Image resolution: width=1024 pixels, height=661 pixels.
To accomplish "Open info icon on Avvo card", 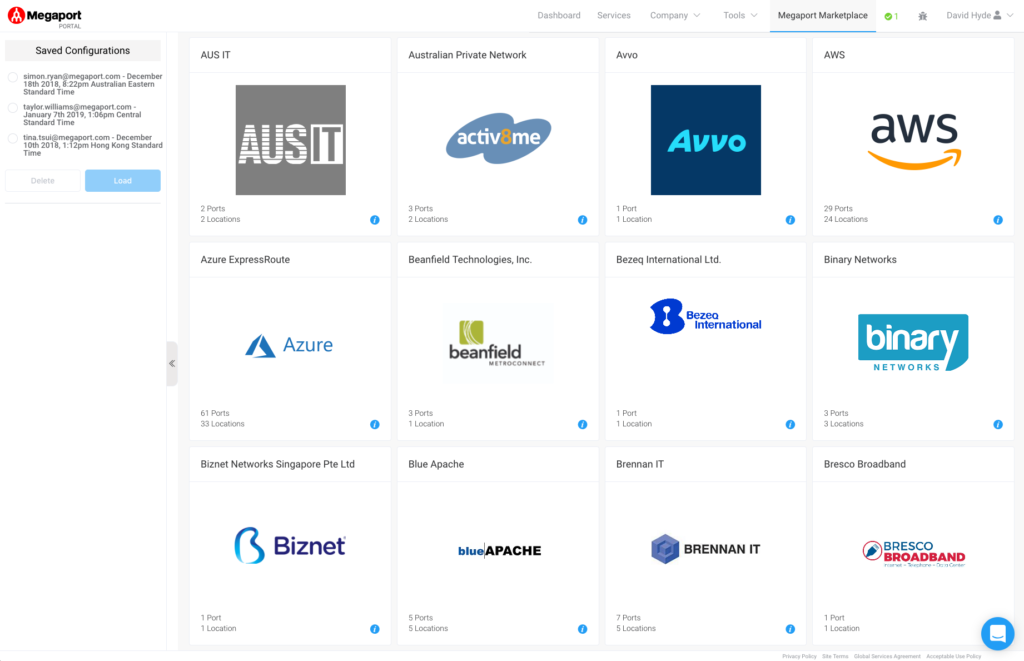I will coord(790,220).
